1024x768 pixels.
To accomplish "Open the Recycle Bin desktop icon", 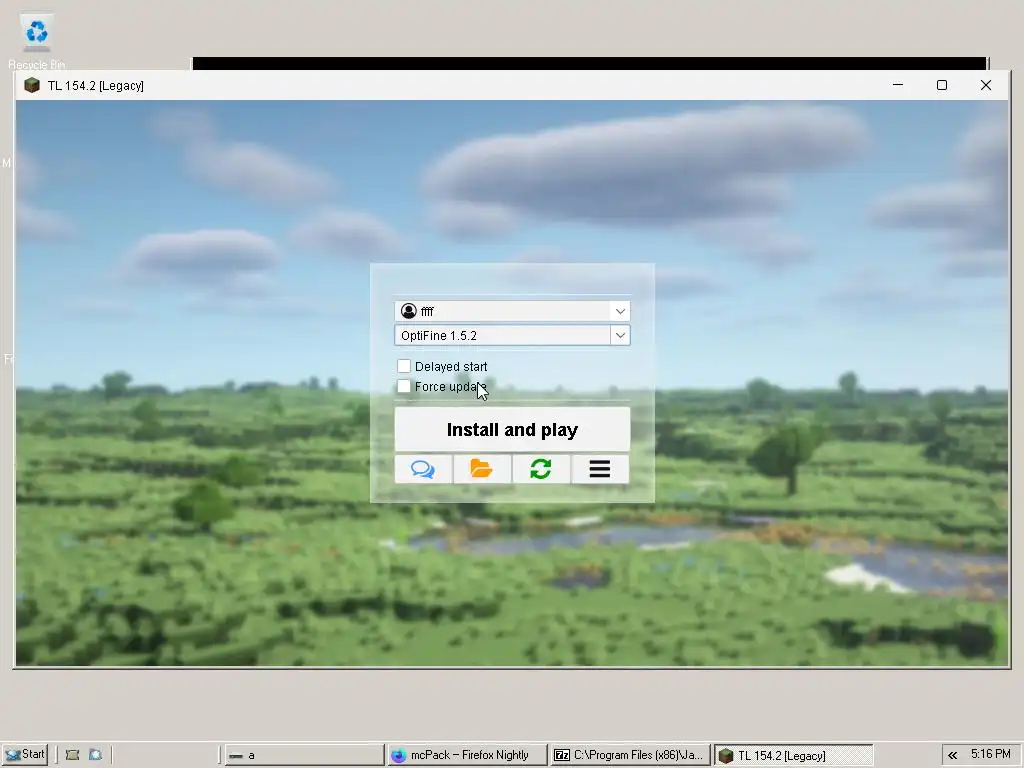I will coord(37,42).
